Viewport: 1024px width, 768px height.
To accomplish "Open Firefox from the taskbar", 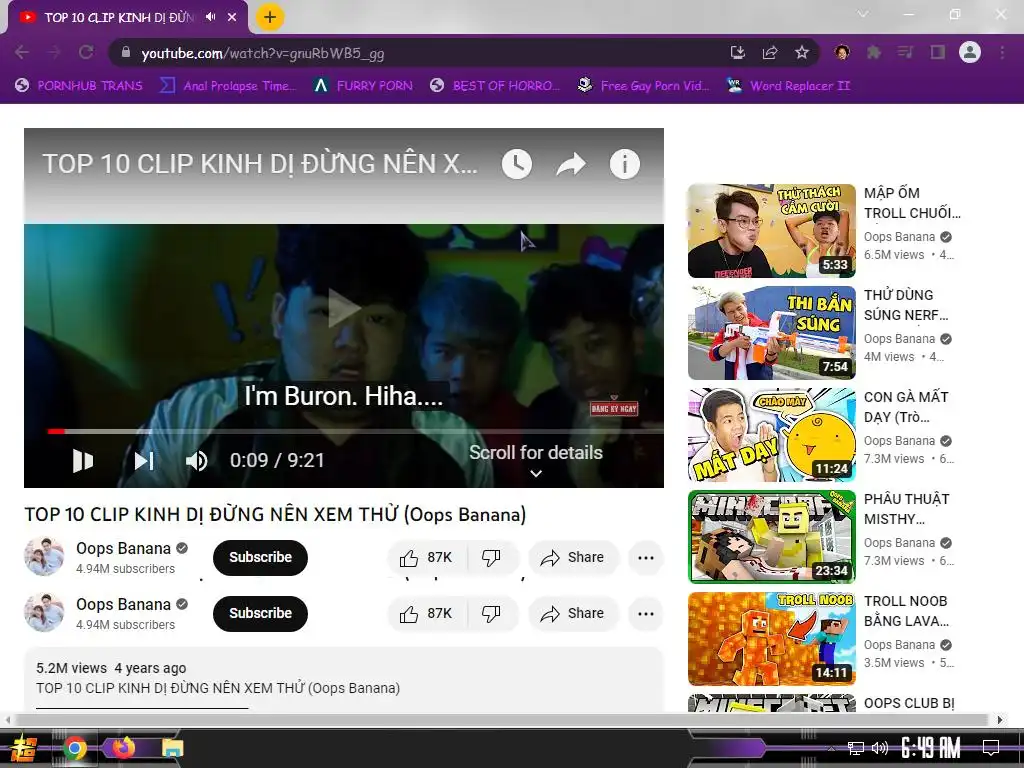I will (x=123, y=746).
